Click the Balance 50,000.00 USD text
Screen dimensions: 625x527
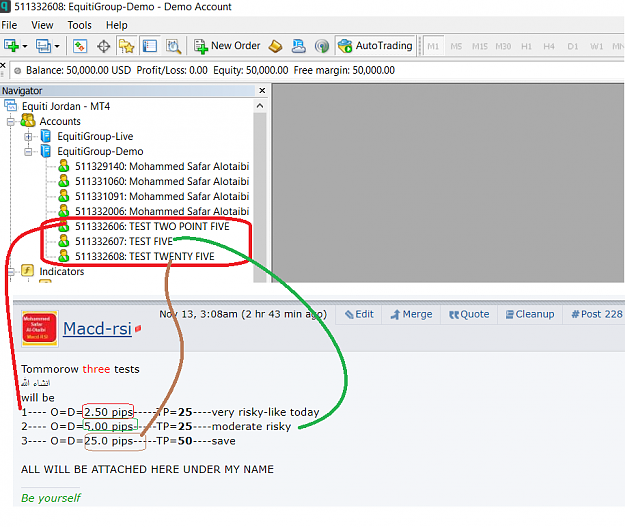(x=79, y=71)
